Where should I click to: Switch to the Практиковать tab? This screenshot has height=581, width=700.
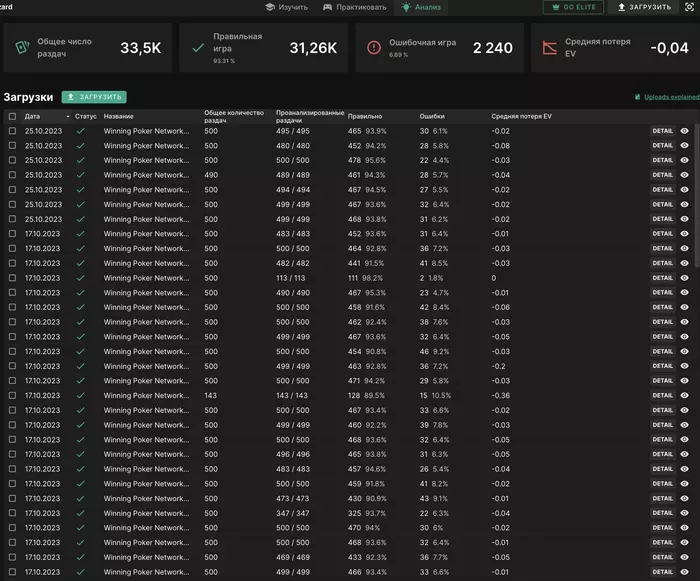coord(354,7)
